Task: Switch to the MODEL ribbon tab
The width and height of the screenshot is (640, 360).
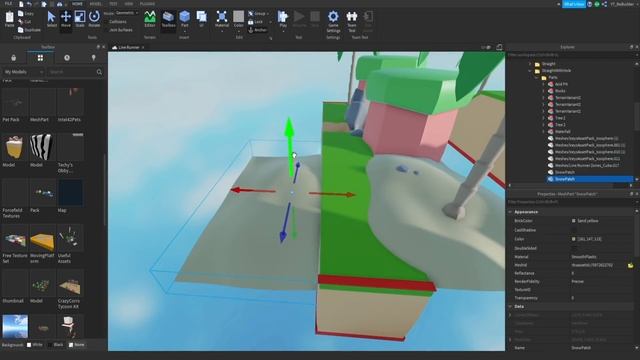Action: click(96, 4)
